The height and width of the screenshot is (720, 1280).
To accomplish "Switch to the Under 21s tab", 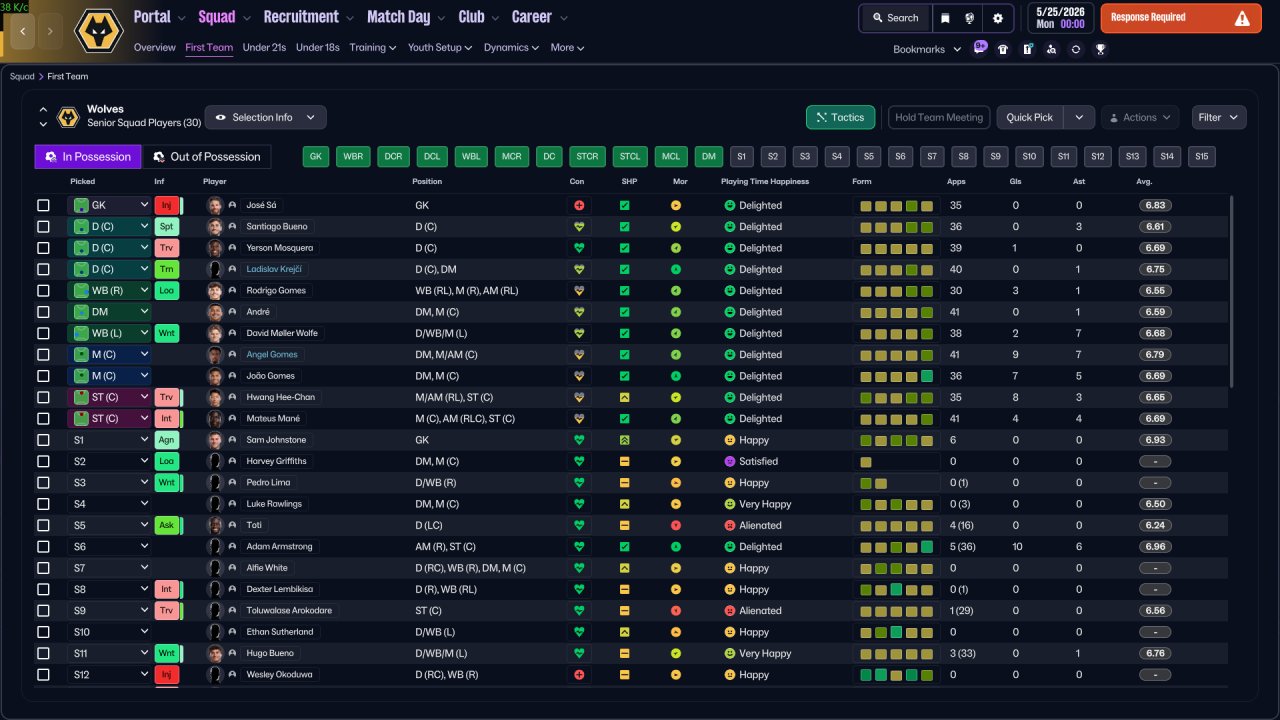I will pyautogui.click(x=265, y=47).
